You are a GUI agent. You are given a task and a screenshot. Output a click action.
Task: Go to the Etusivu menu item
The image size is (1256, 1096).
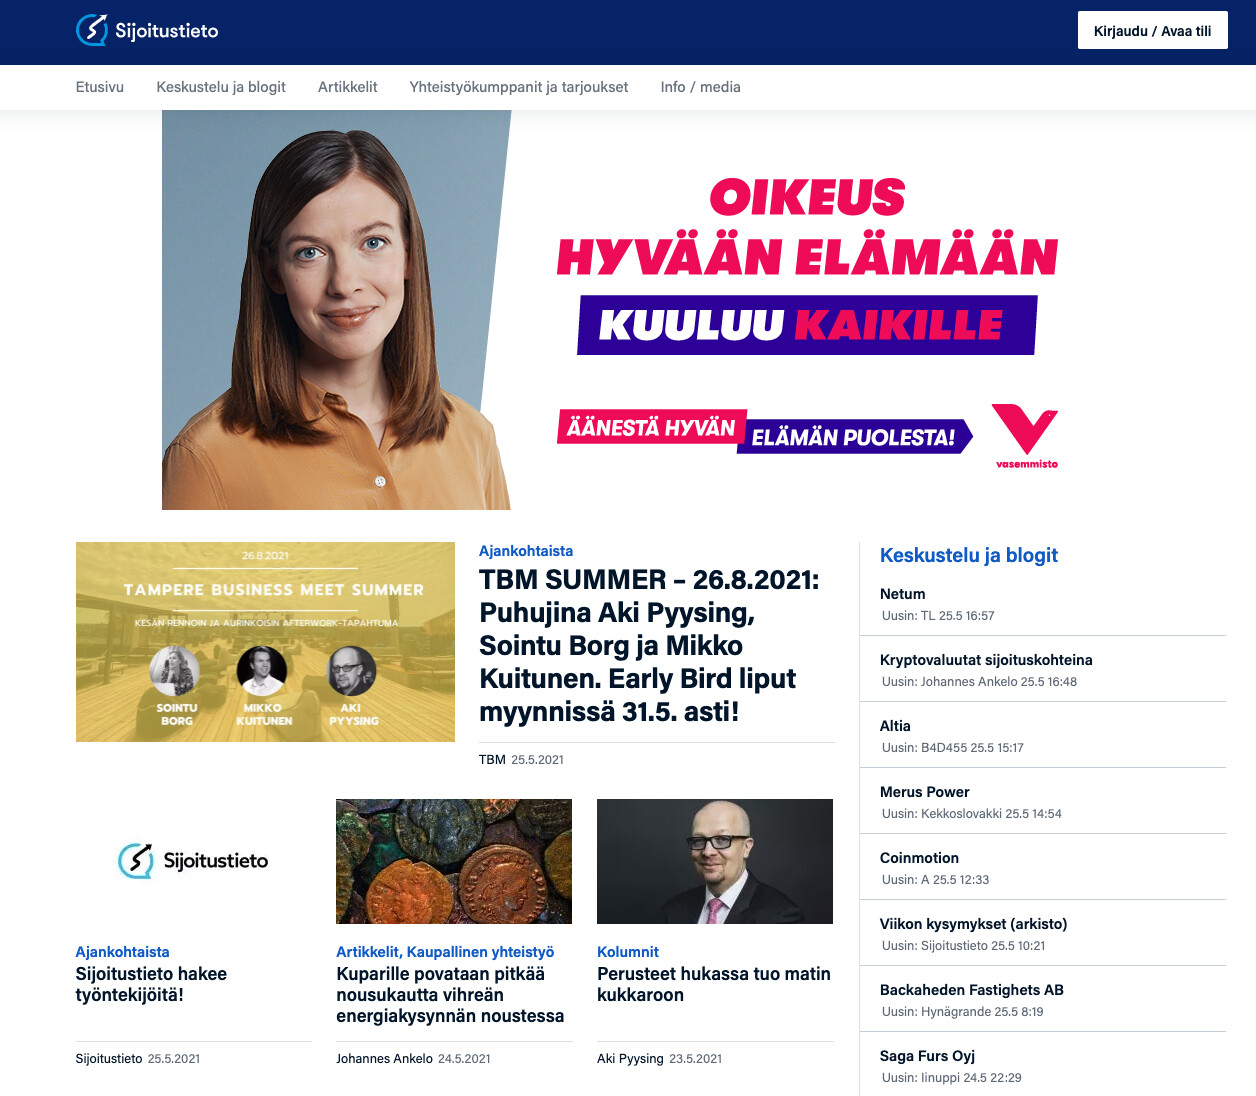[x=100, y=87]
